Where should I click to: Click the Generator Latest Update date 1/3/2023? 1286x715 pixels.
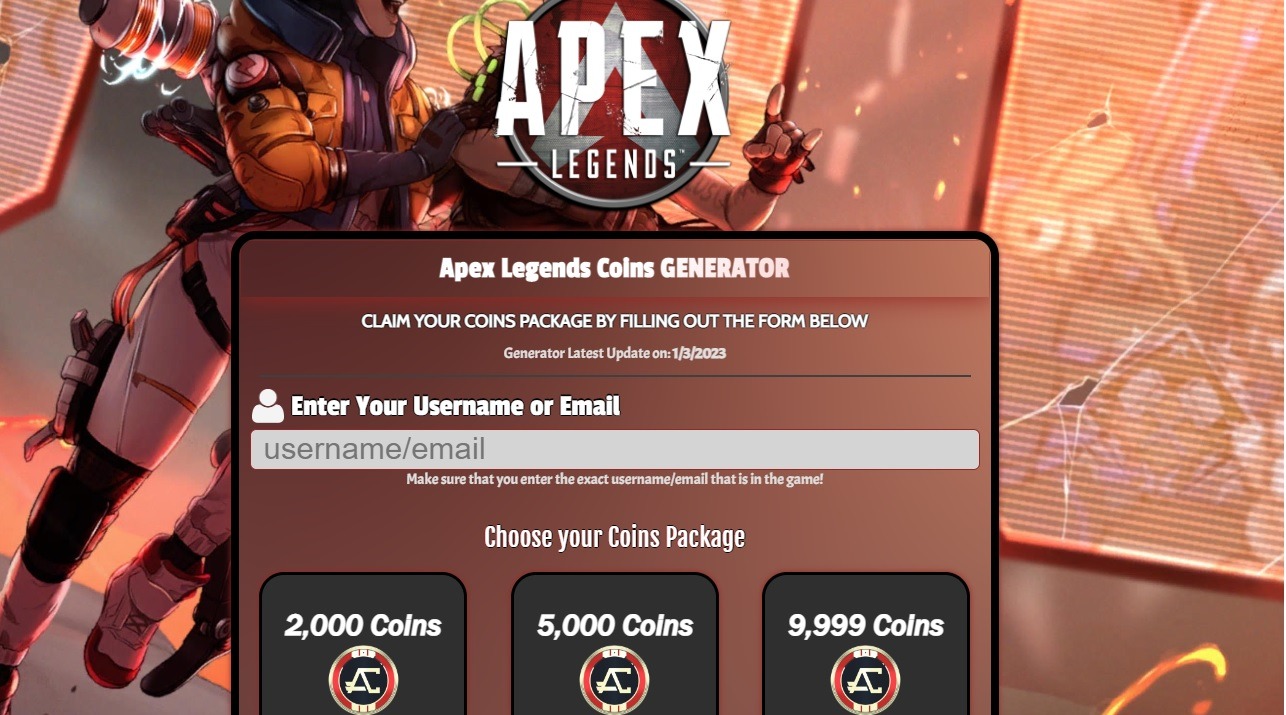pos(698,353)
